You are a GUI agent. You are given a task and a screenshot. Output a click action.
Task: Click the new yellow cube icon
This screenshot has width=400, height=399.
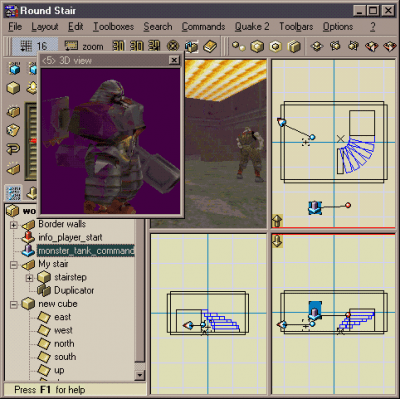(x=13, y=88)
